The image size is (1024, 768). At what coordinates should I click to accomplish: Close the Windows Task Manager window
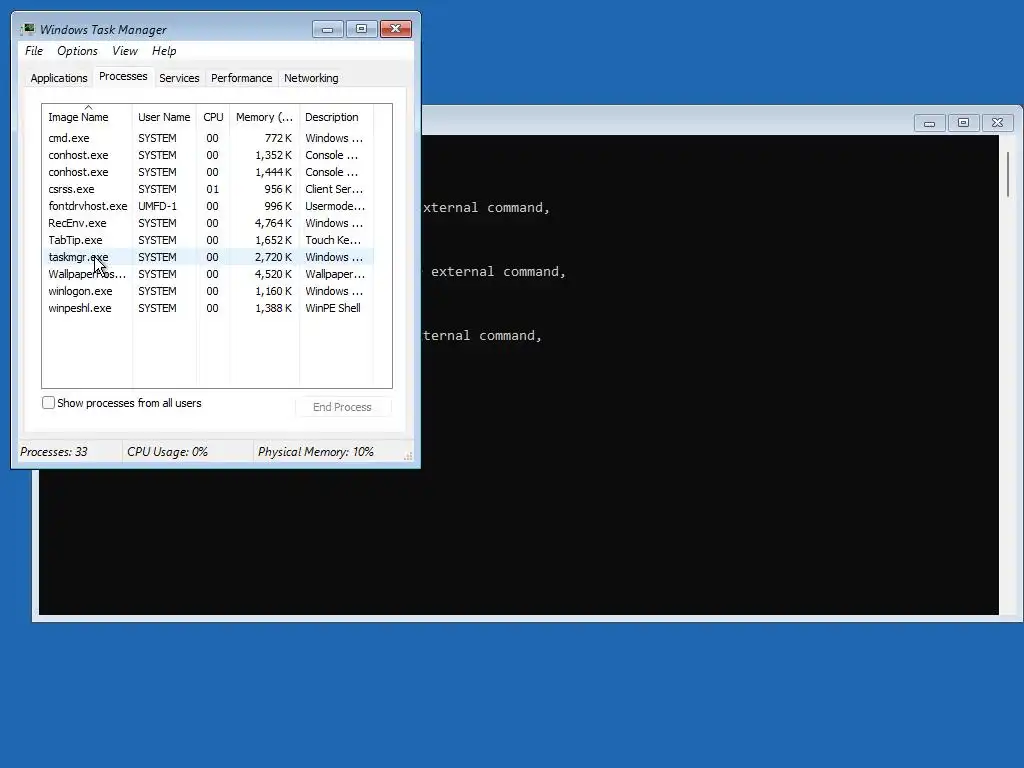(x=395, y=29)
